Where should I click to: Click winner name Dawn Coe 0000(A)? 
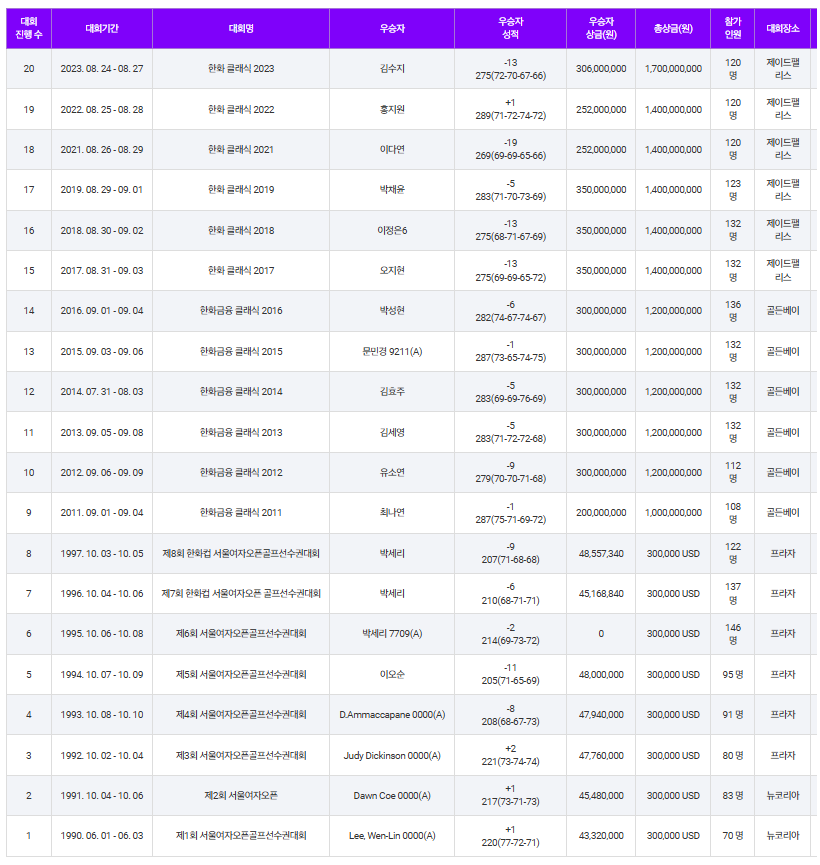[x=392, y=795]
